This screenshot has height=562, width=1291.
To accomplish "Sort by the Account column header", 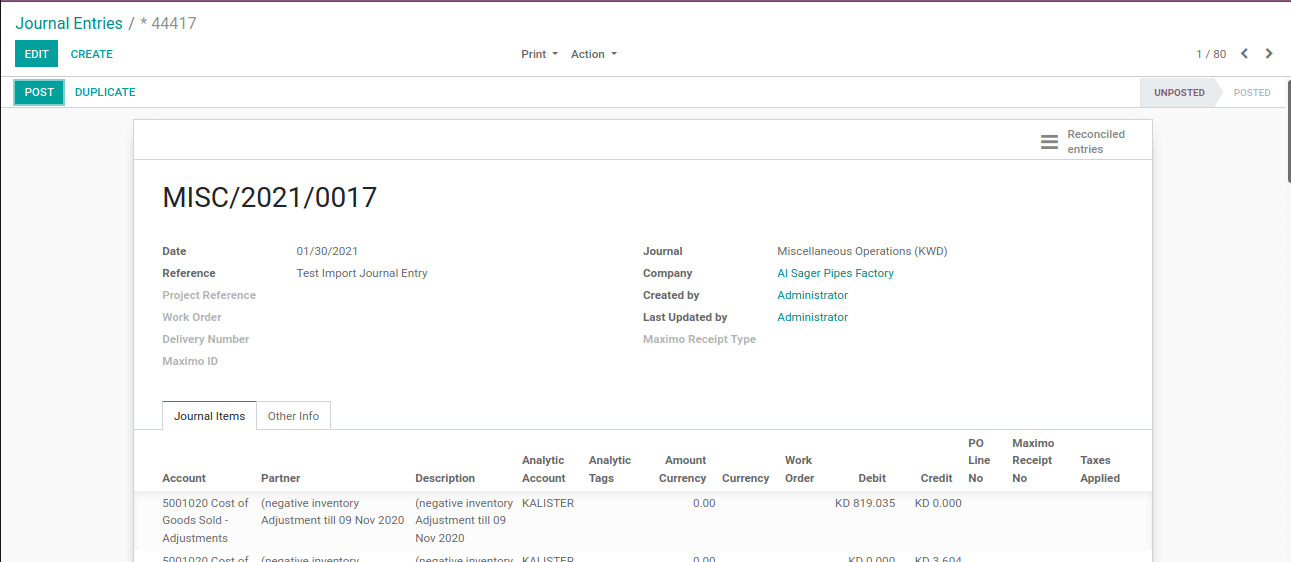I will [x=184, y=478].
